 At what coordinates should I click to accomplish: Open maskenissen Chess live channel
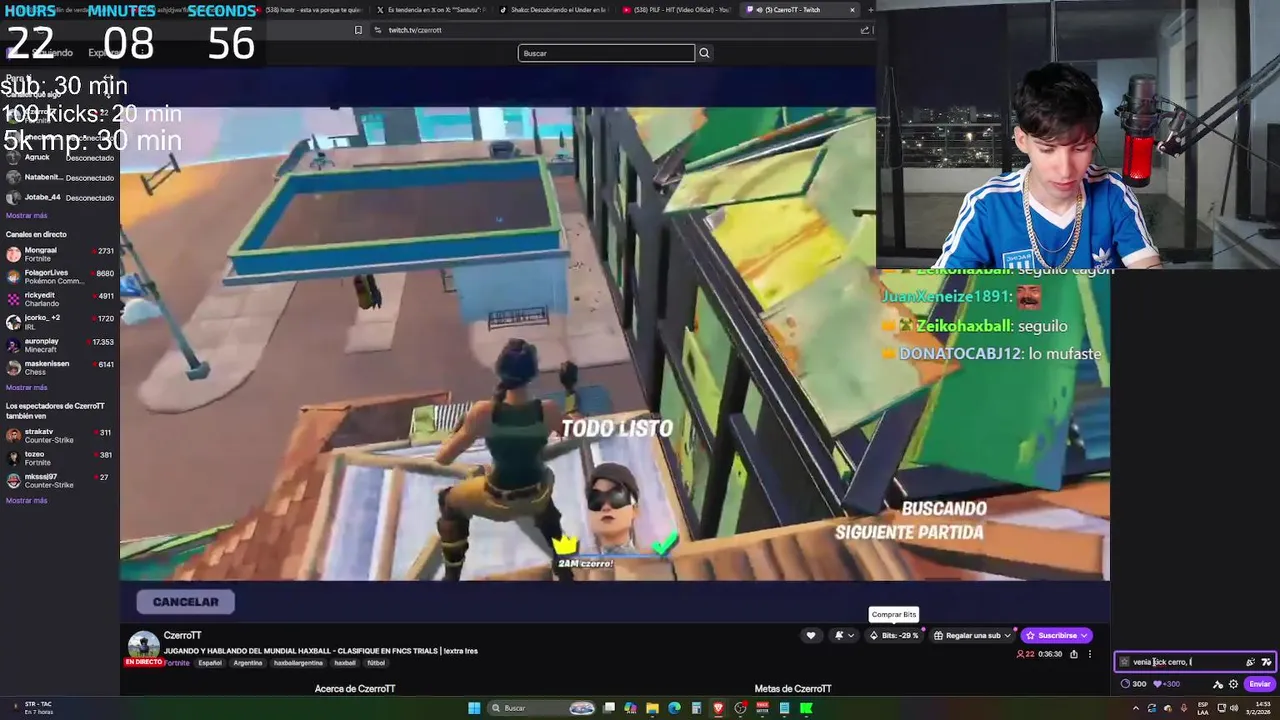point(60,367)
